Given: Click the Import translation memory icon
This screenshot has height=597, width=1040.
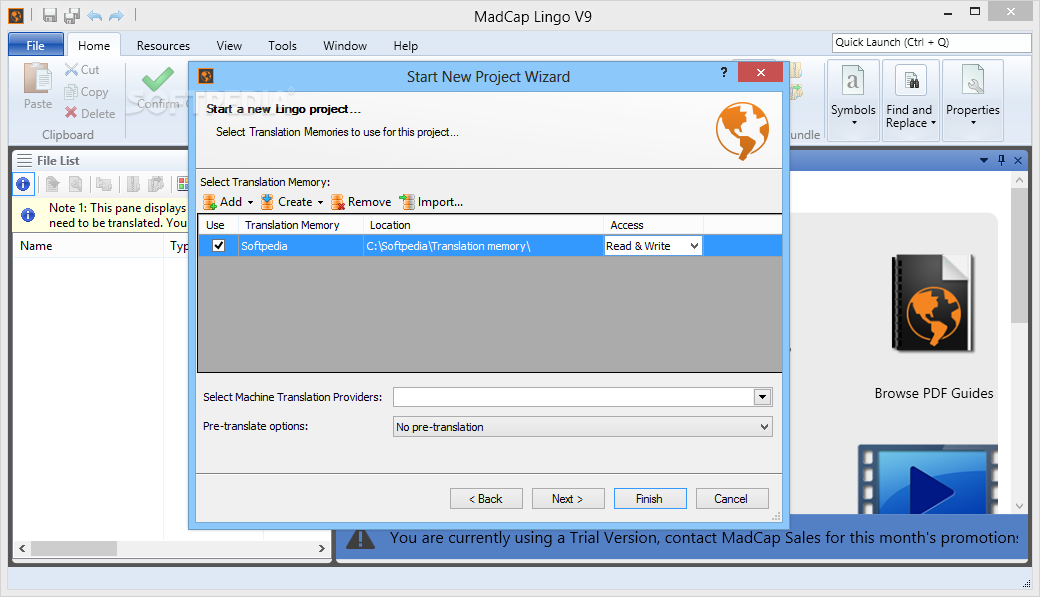Looking at the screenshot, I should click(407, 202).
